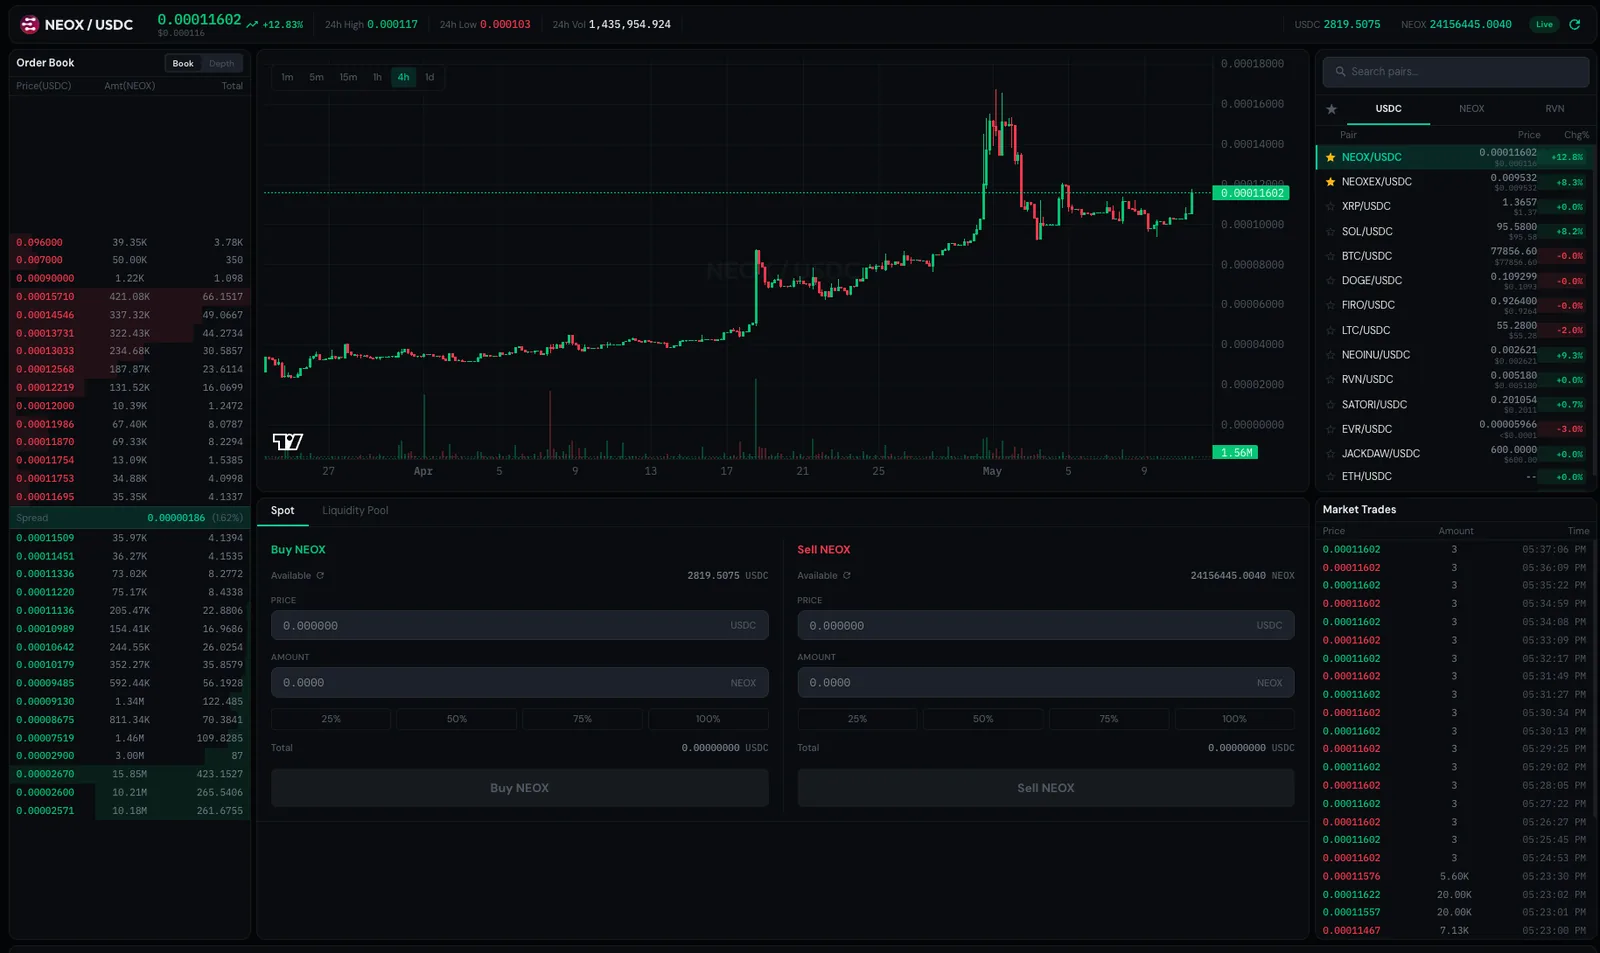
Task: Toggle favorite star for FIRO/USDC pair
Action: [1330, 305]
